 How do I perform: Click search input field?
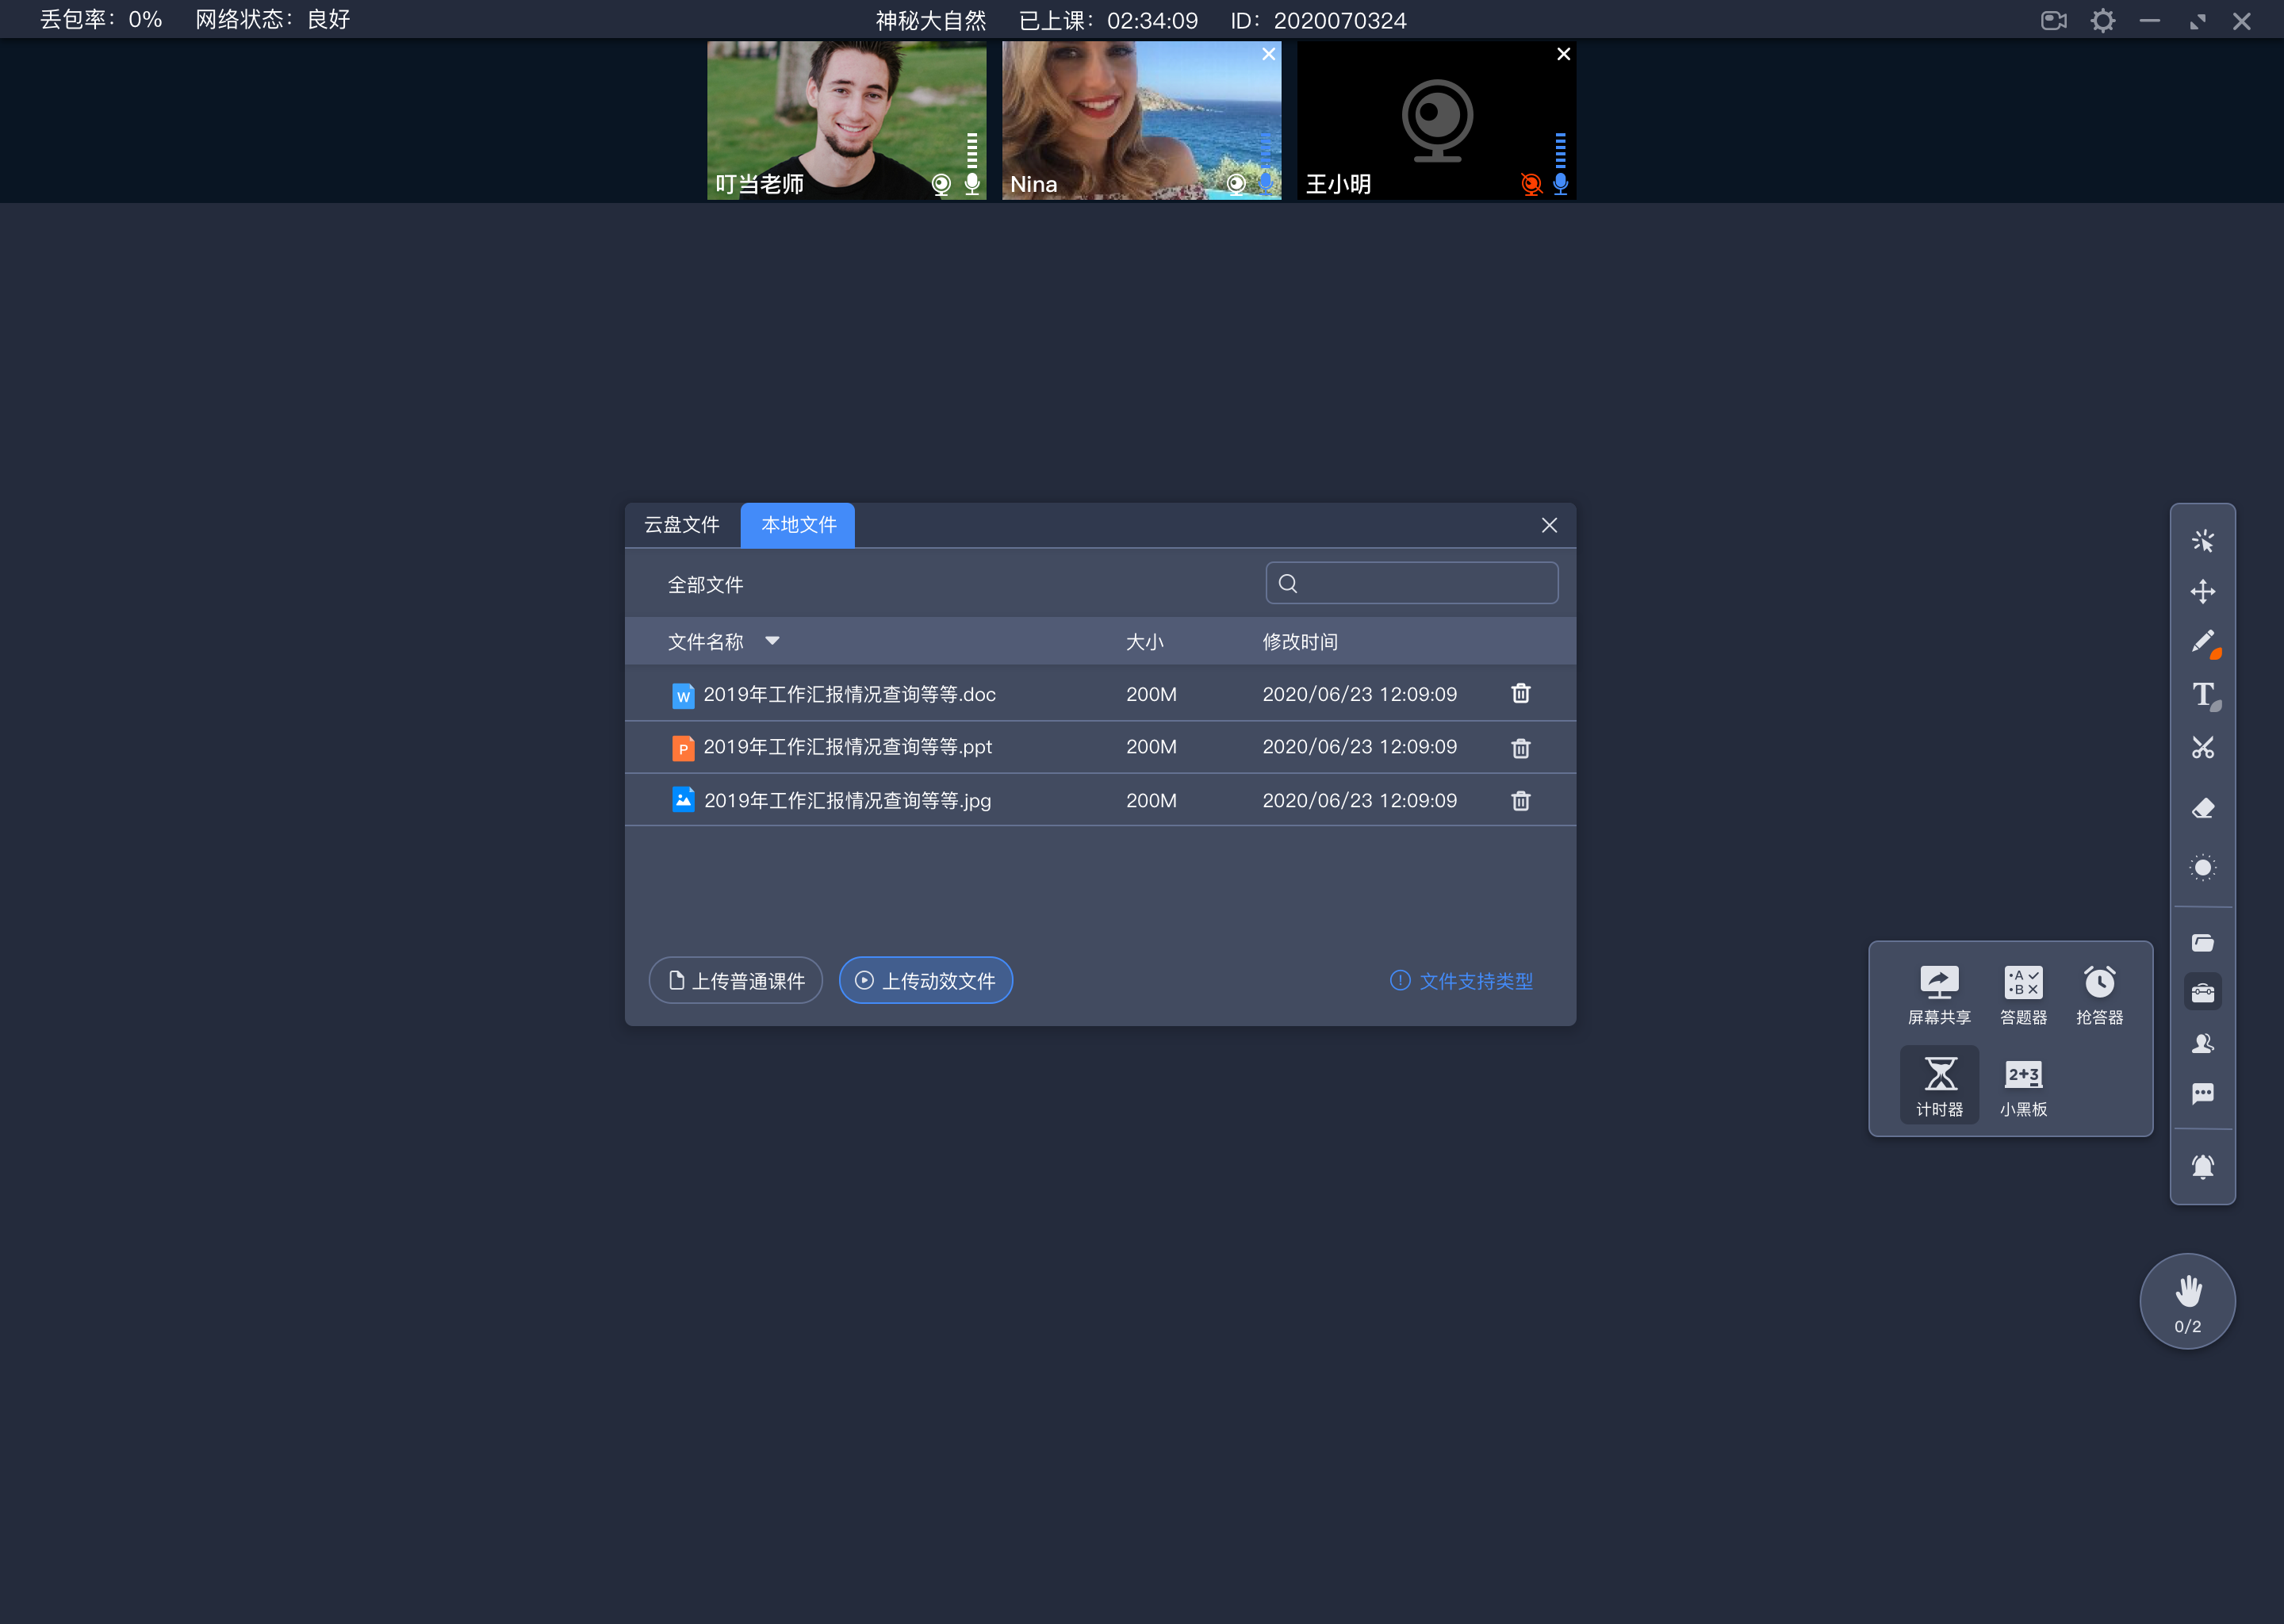click(x=1412, y=584)
